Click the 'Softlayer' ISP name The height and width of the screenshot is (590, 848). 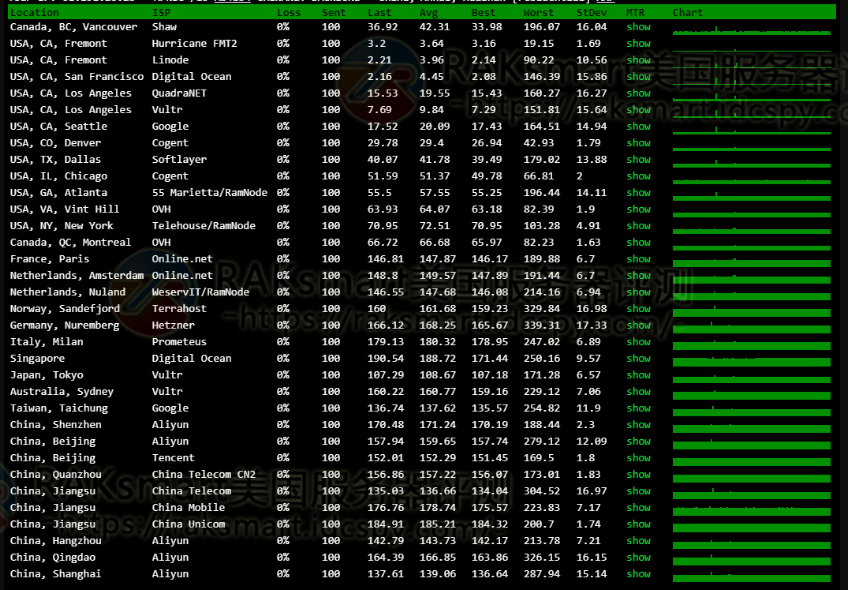coord(179,160)
